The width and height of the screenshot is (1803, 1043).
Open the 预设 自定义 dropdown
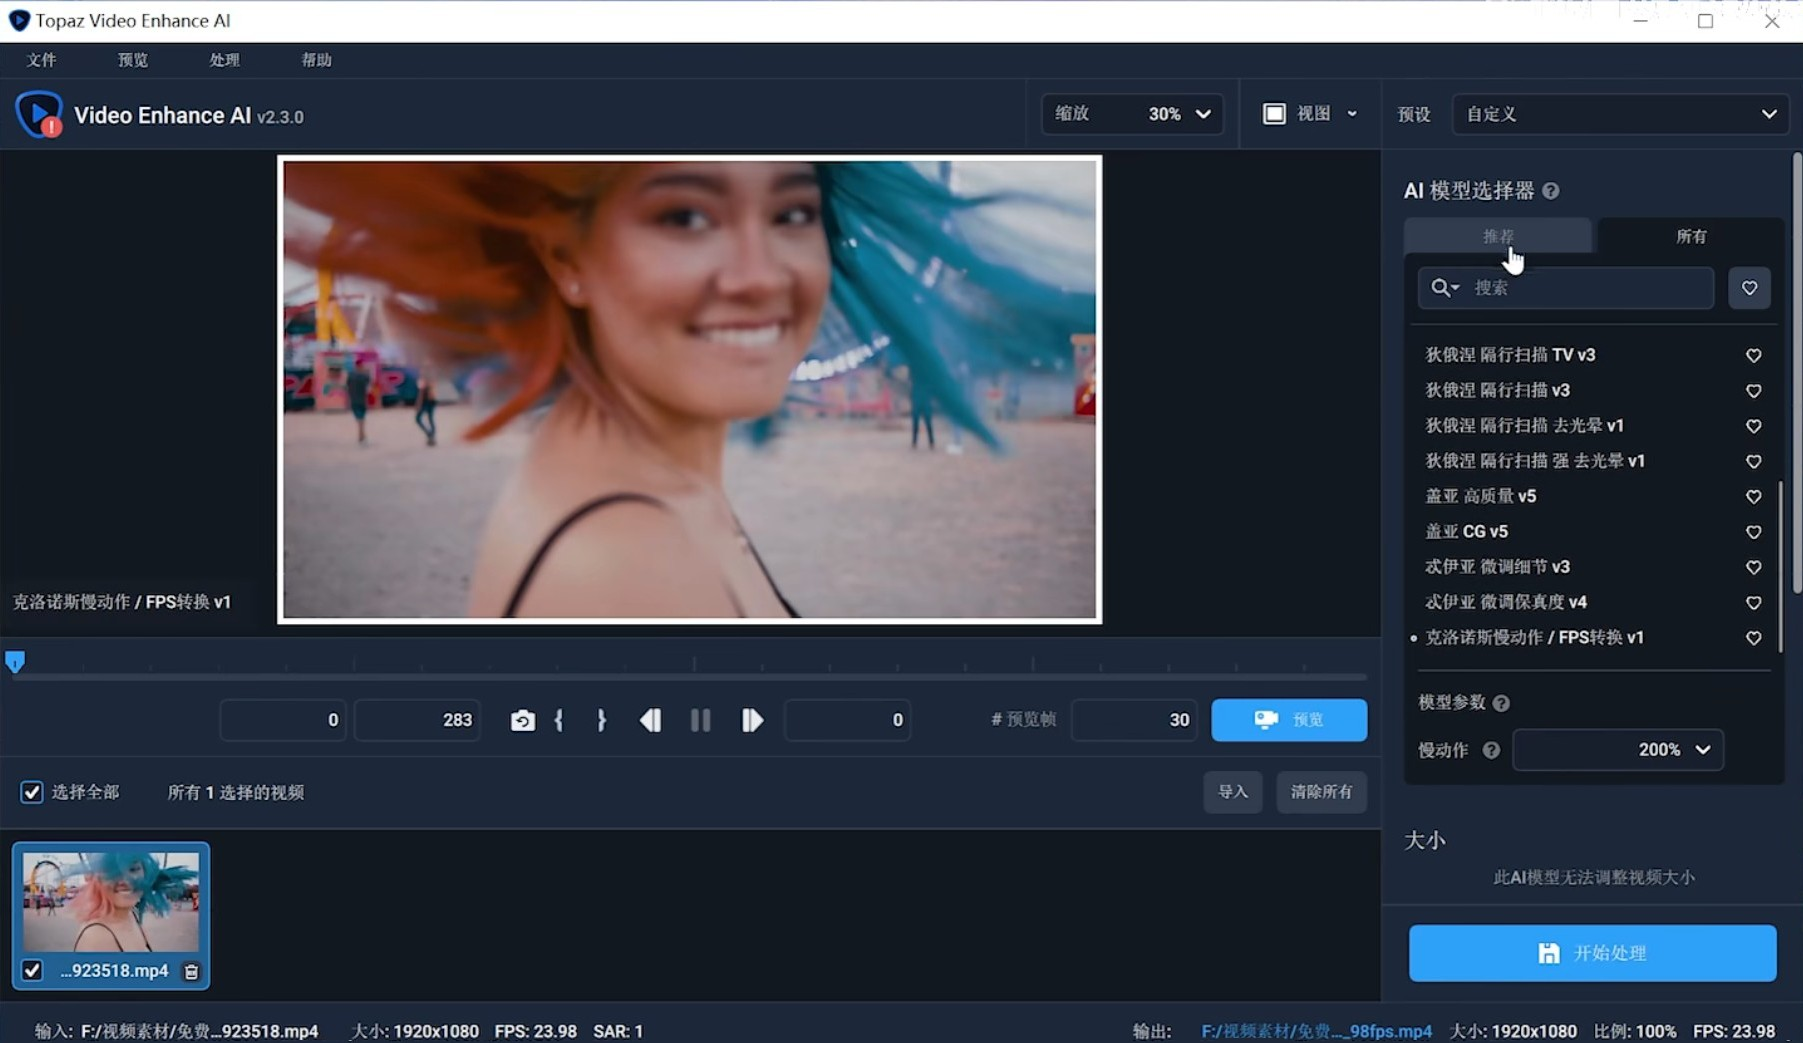point(1620,114)
